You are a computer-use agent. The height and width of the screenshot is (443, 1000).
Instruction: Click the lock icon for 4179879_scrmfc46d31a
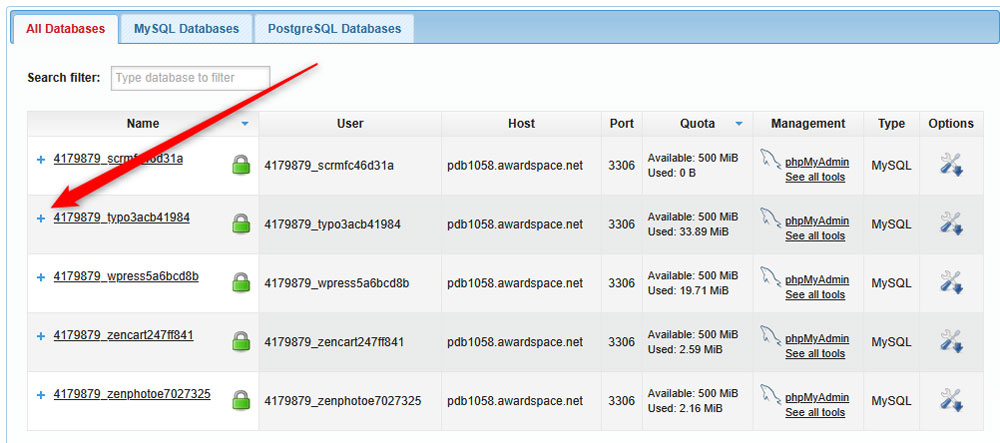[x=240, y=164]
